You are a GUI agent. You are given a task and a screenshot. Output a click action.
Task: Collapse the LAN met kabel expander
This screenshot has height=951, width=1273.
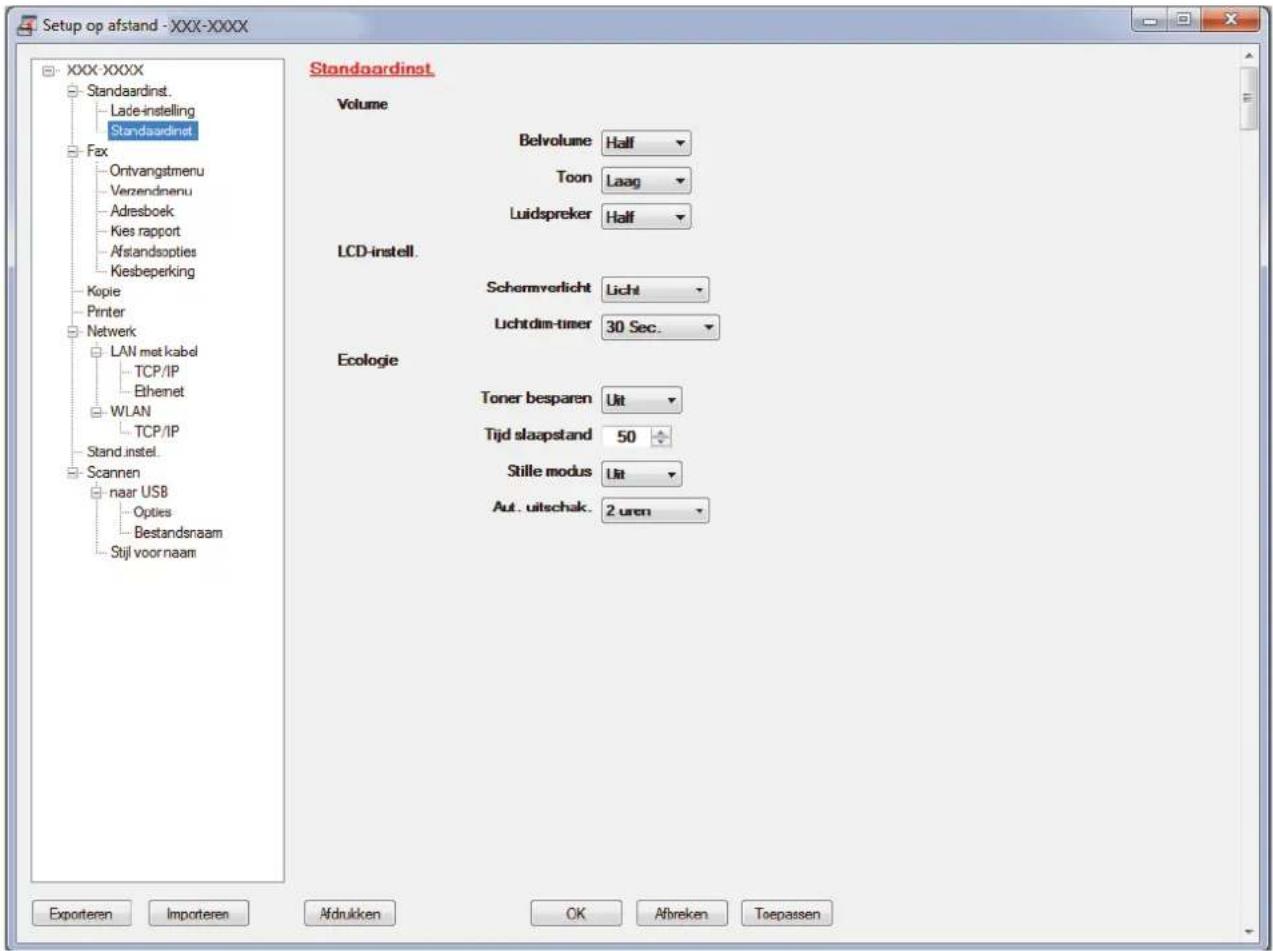pyautogui.click(x=97, y=351)
